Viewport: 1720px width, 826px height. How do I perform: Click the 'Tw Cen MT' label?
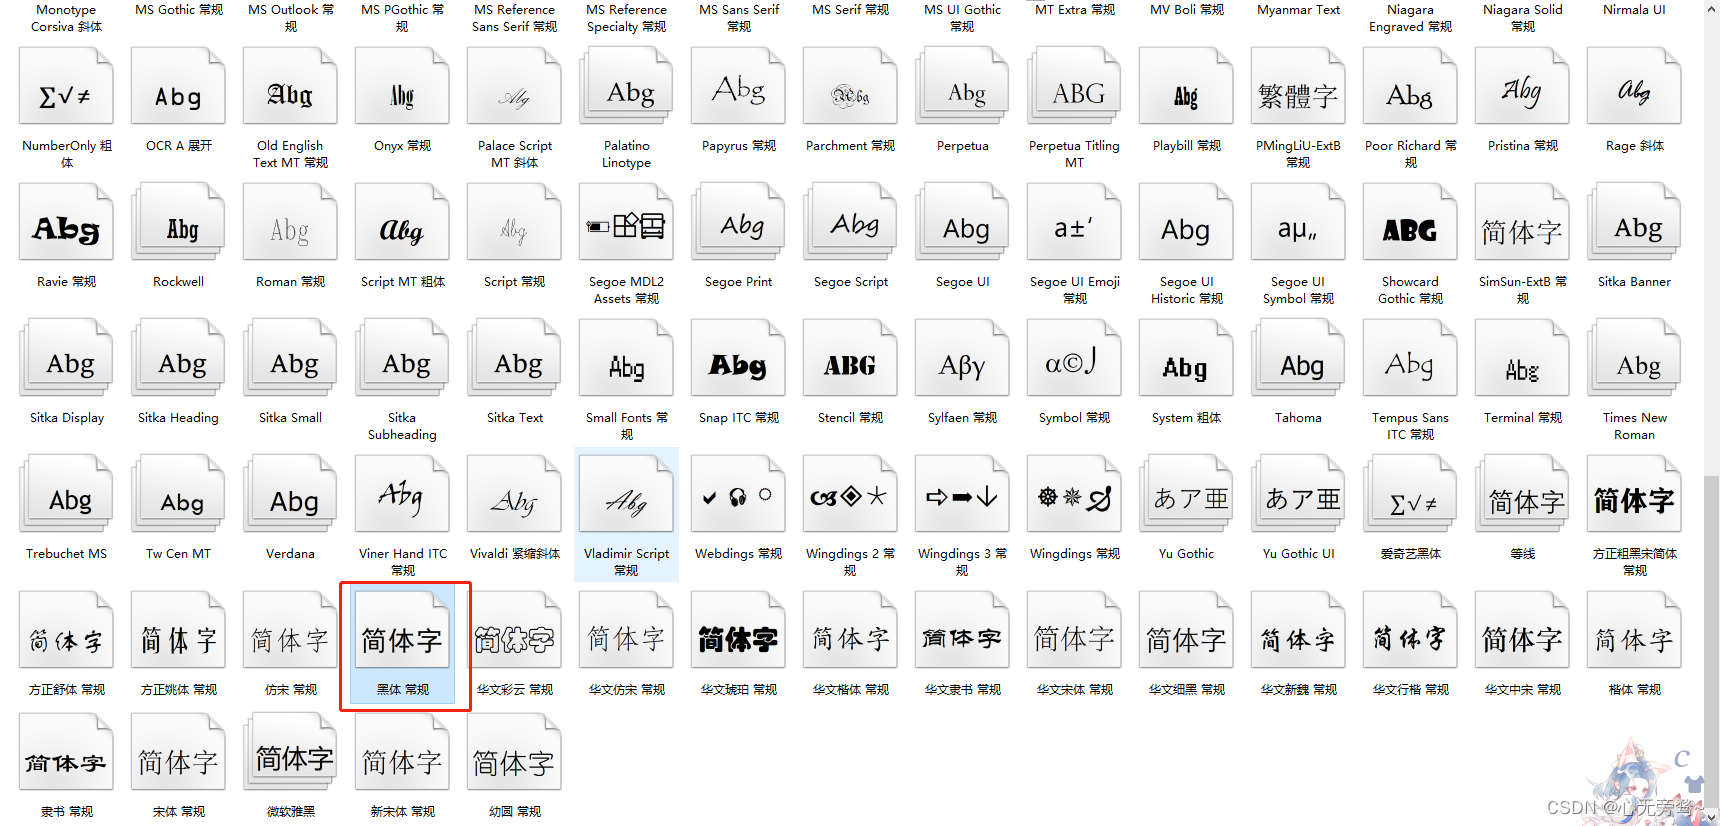click(178, 554)
